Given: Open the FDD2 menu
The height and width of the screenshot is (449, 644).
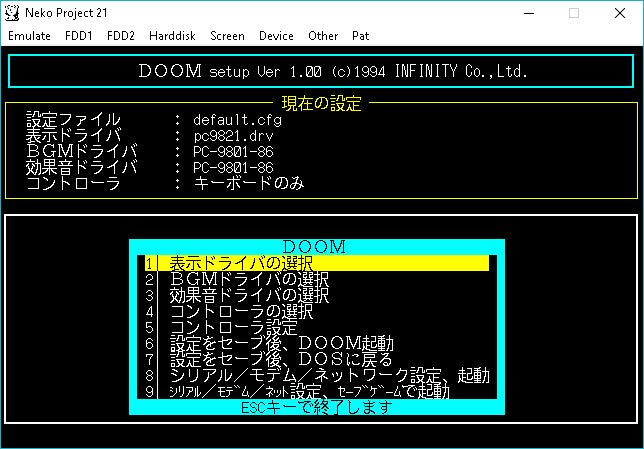Looking at the screenshot, I should tap(121, 36).
